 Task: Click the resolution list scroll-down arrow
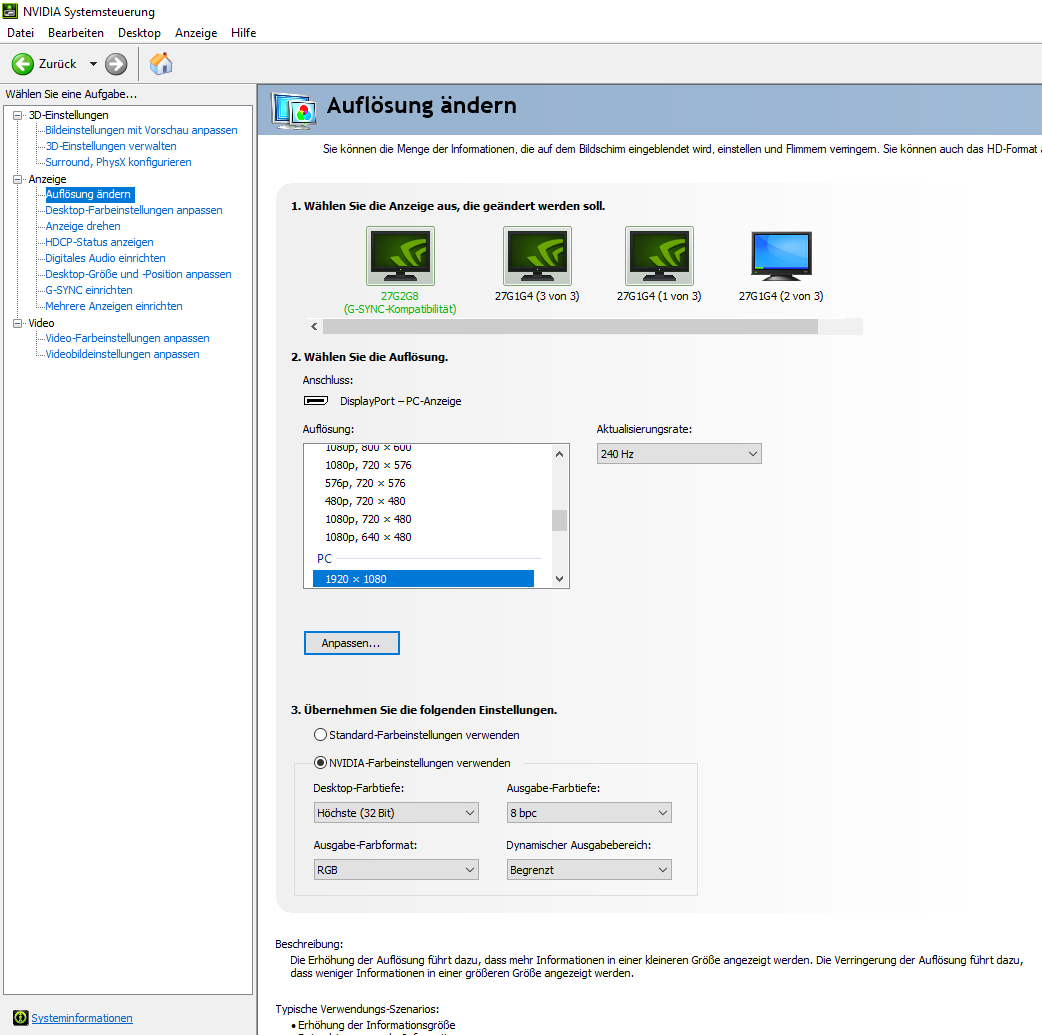(x=560, y=578)
